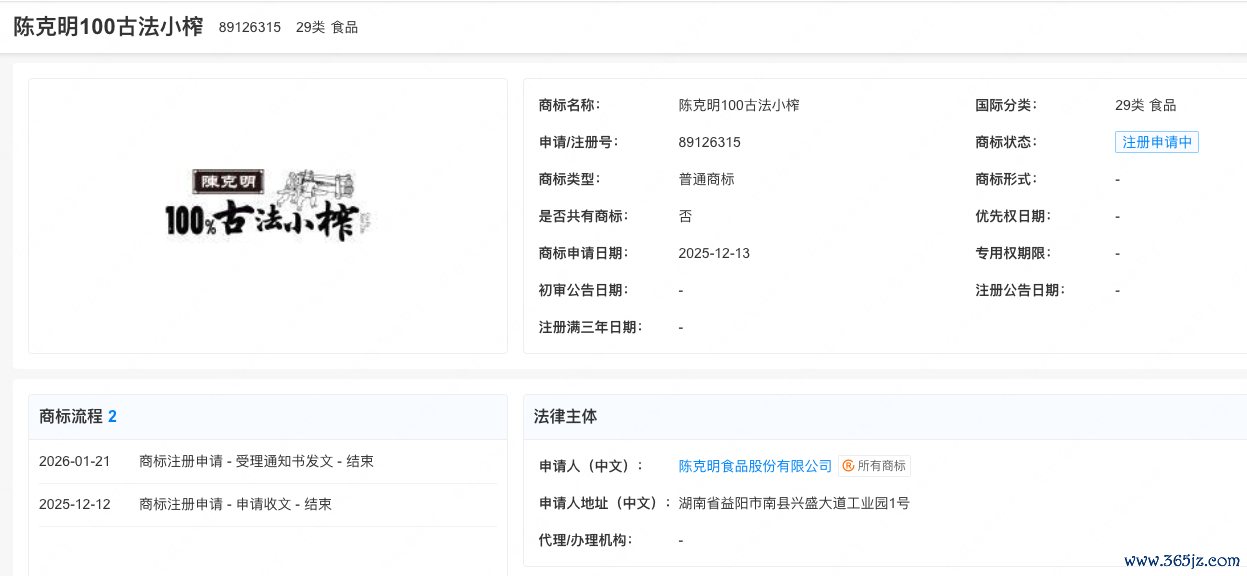Click the registered-mark icon in 所有商标 badge
Image resolution: width=1247 pixels, height=576 pixels.
coord(848,466)
